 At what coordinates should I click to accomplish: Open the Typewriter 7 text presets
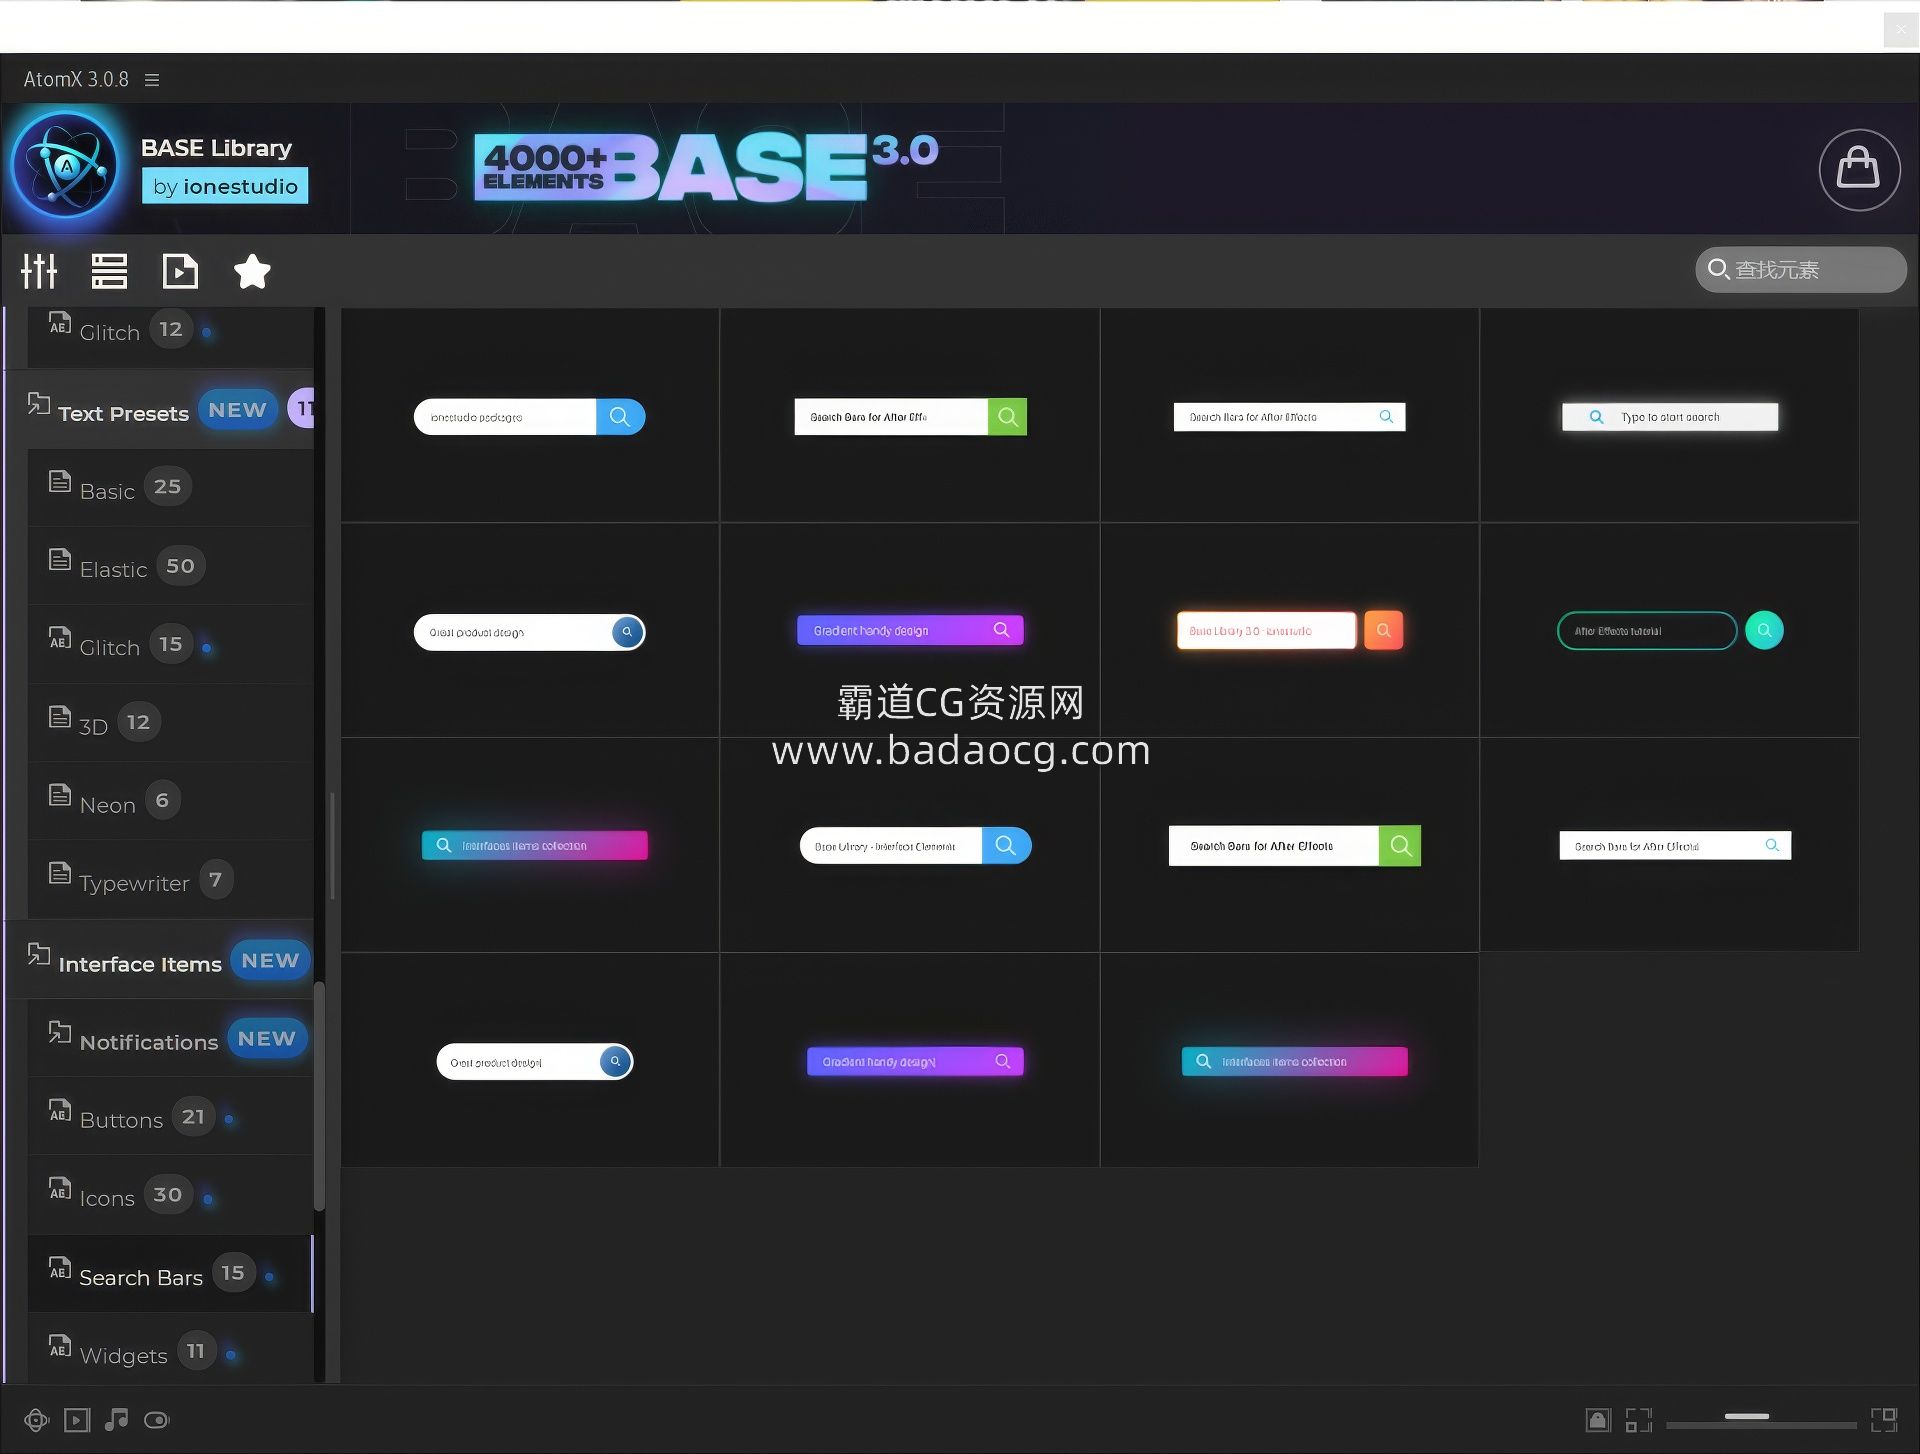coord(170,881)
